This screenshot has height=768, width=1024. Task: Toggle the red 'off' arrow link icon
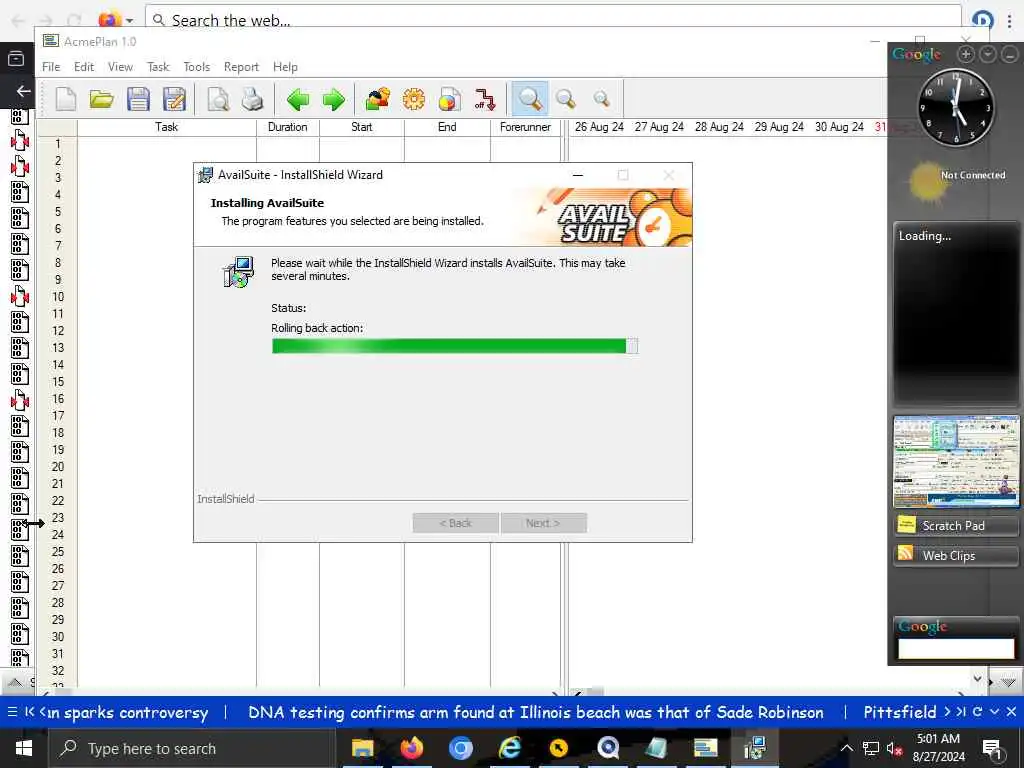point(485,99)
